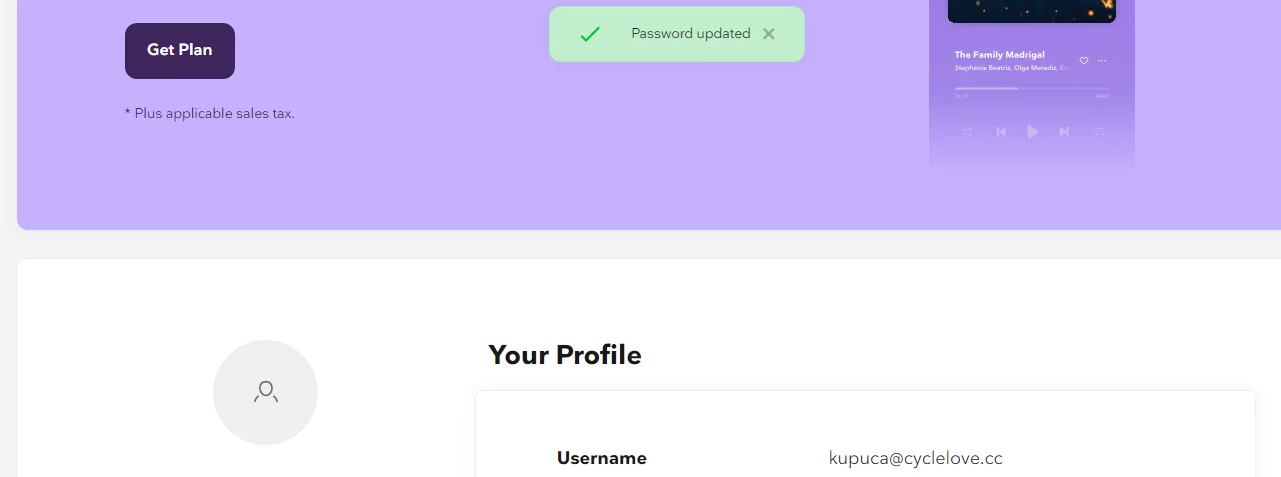Screen dimensions: 1281x477
Task: Skip to the previous track
Action: (x=1001, y=132)
